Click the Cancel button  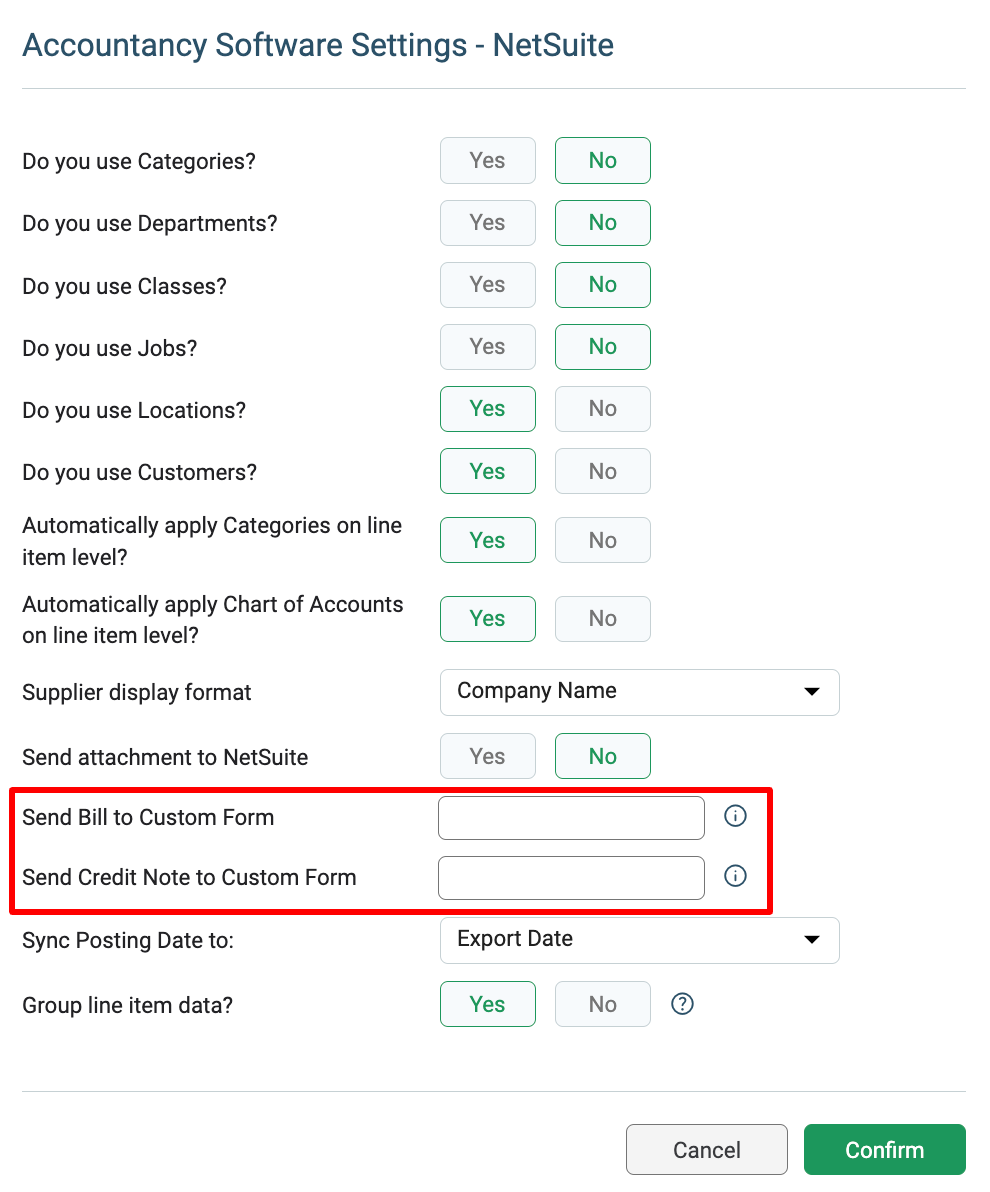pos(706,1149)
